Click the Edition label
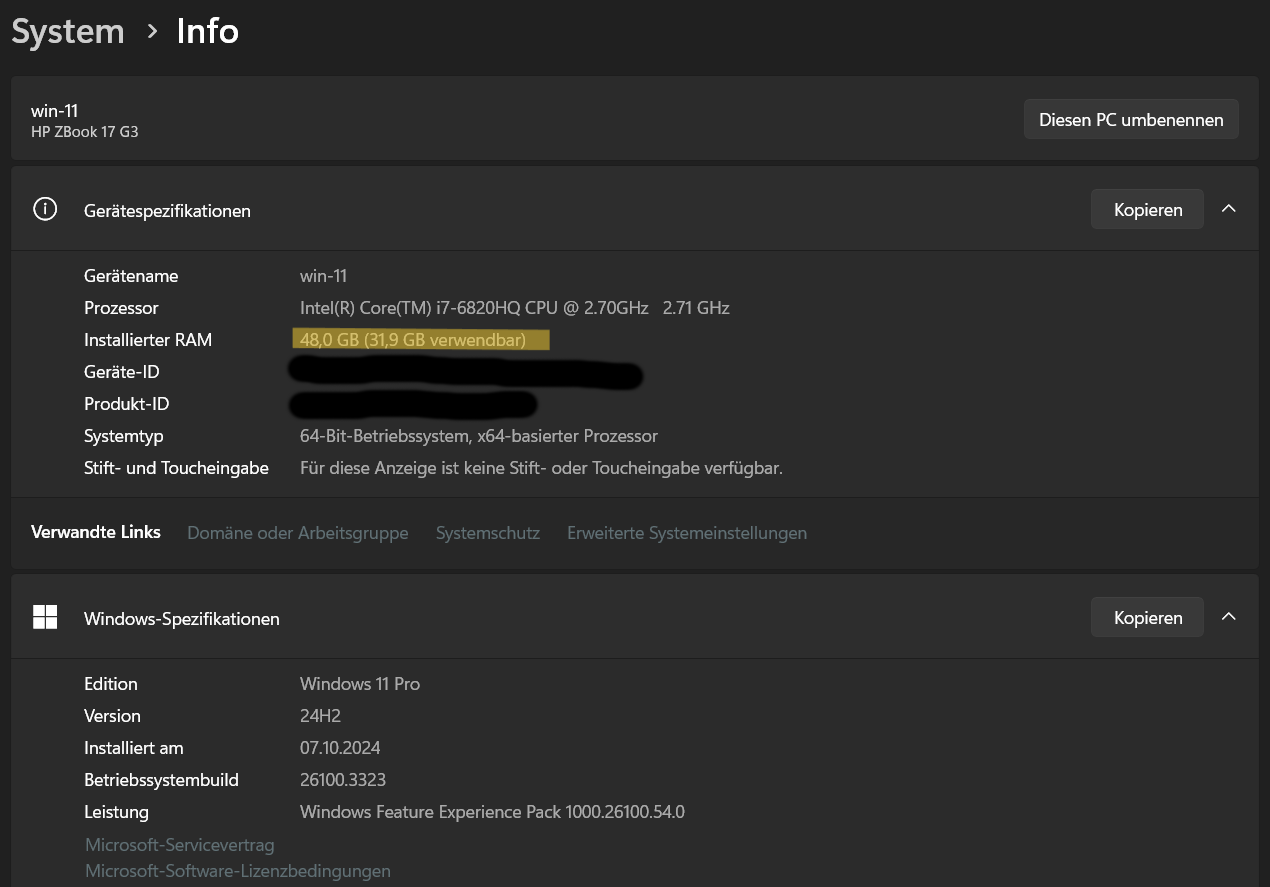This screenshot has height=887, width=1270. click(111, 683)
